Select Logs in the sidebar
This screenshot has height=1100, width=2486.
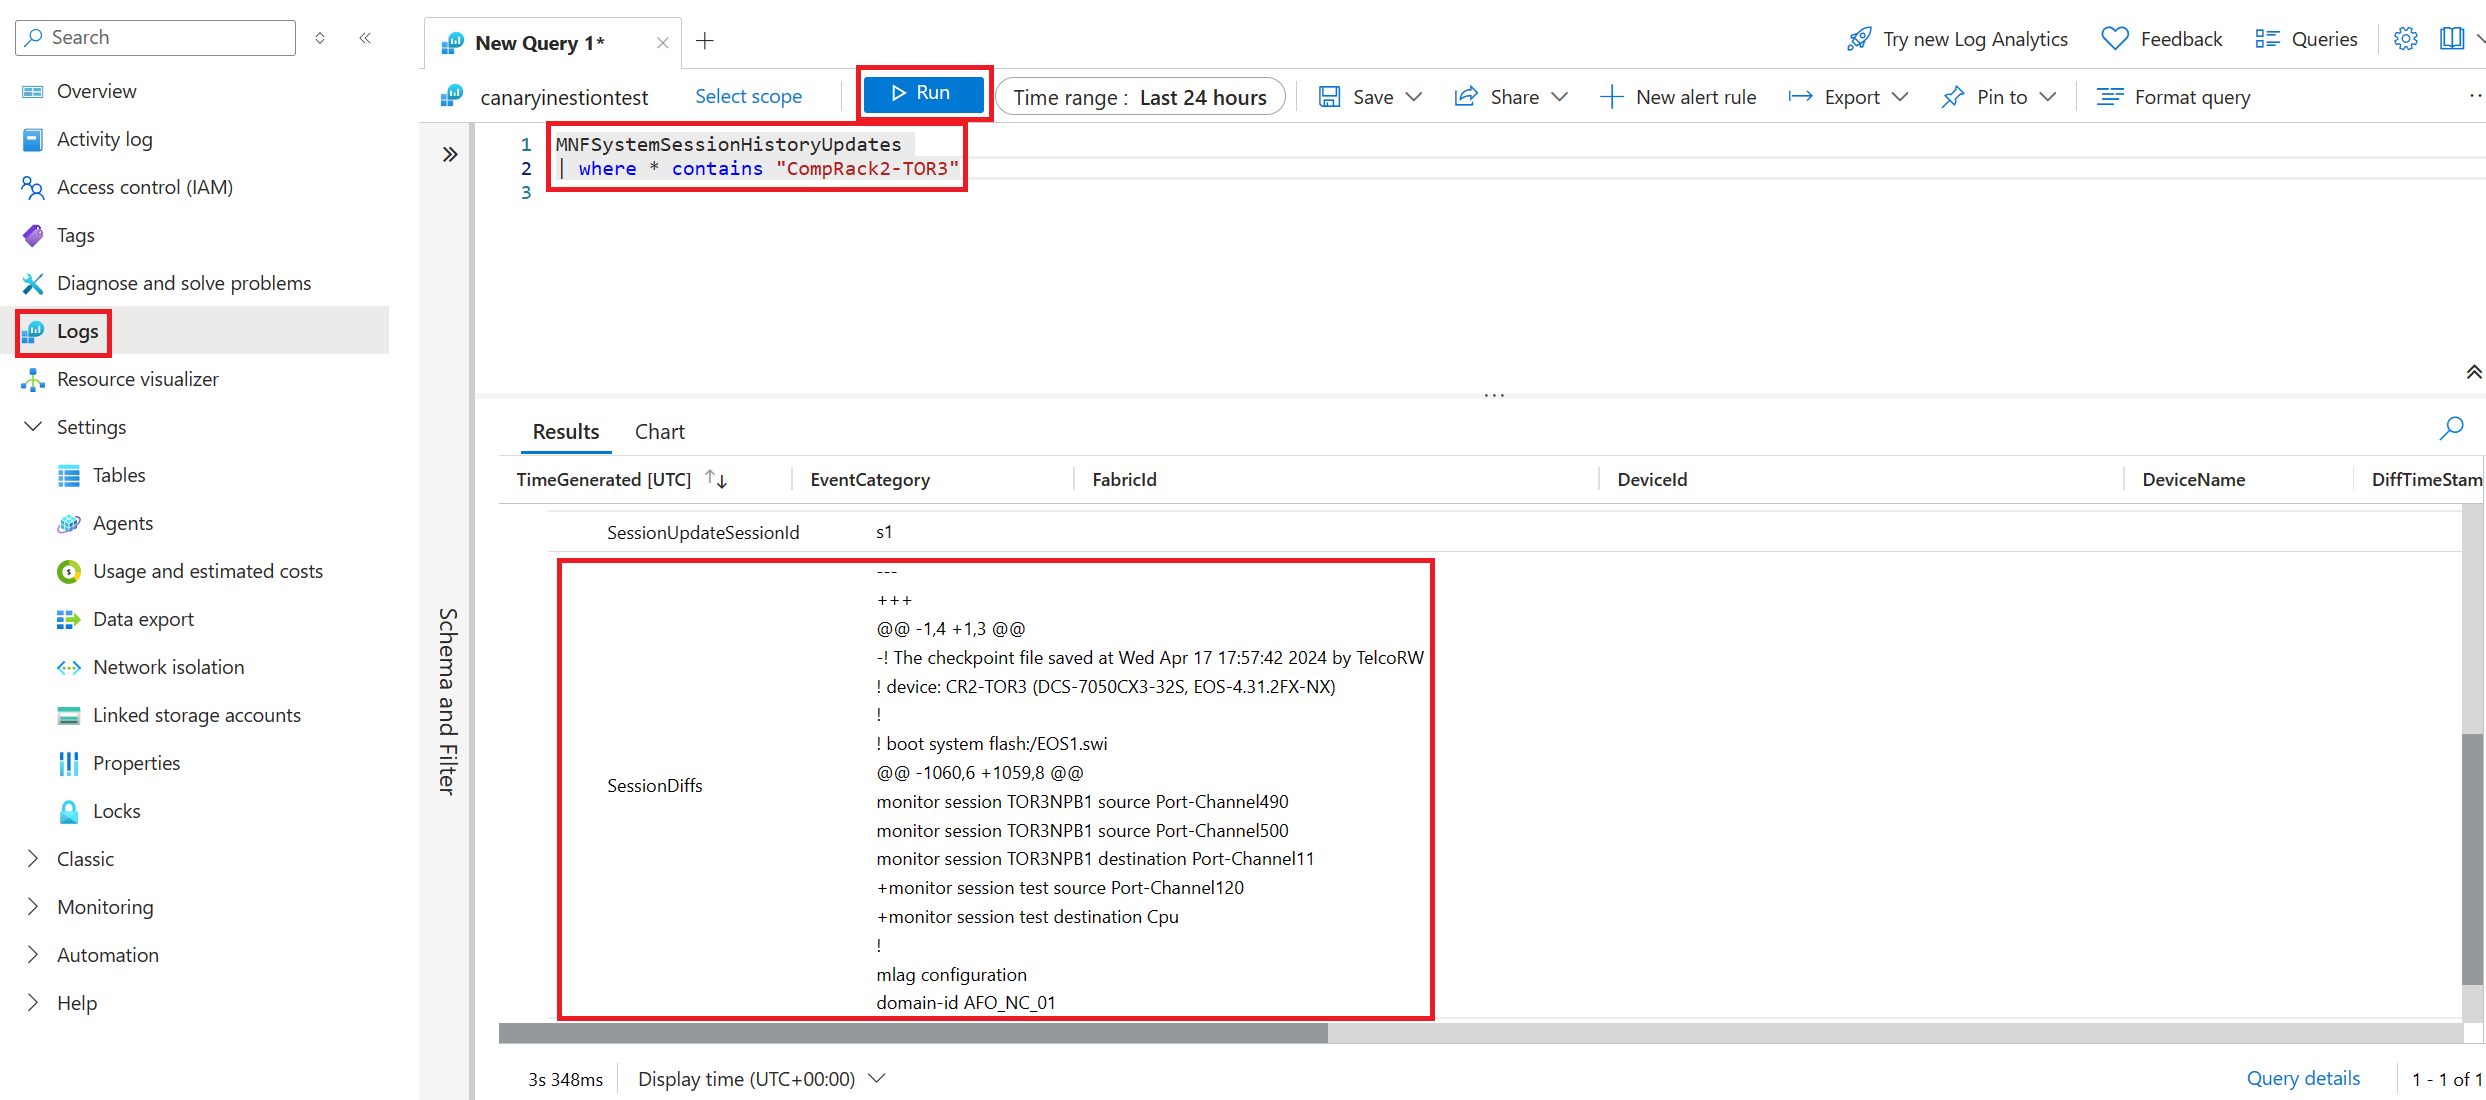77,331
